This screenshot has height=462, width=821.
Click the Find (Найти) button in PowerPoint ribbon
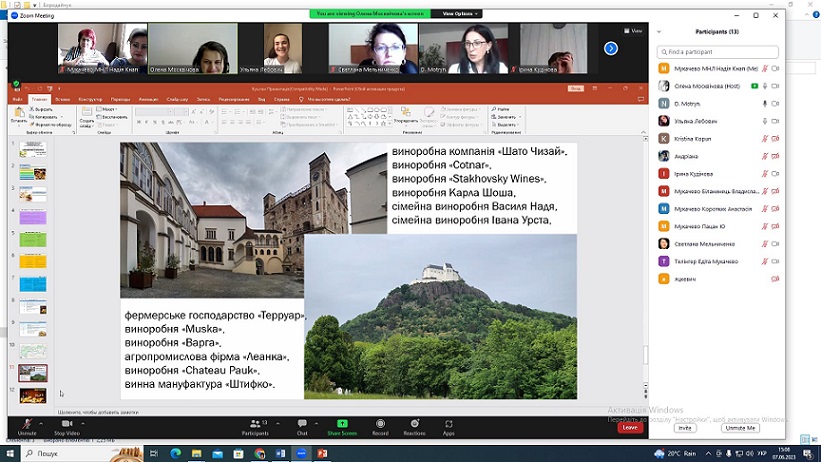pos(501,109)
